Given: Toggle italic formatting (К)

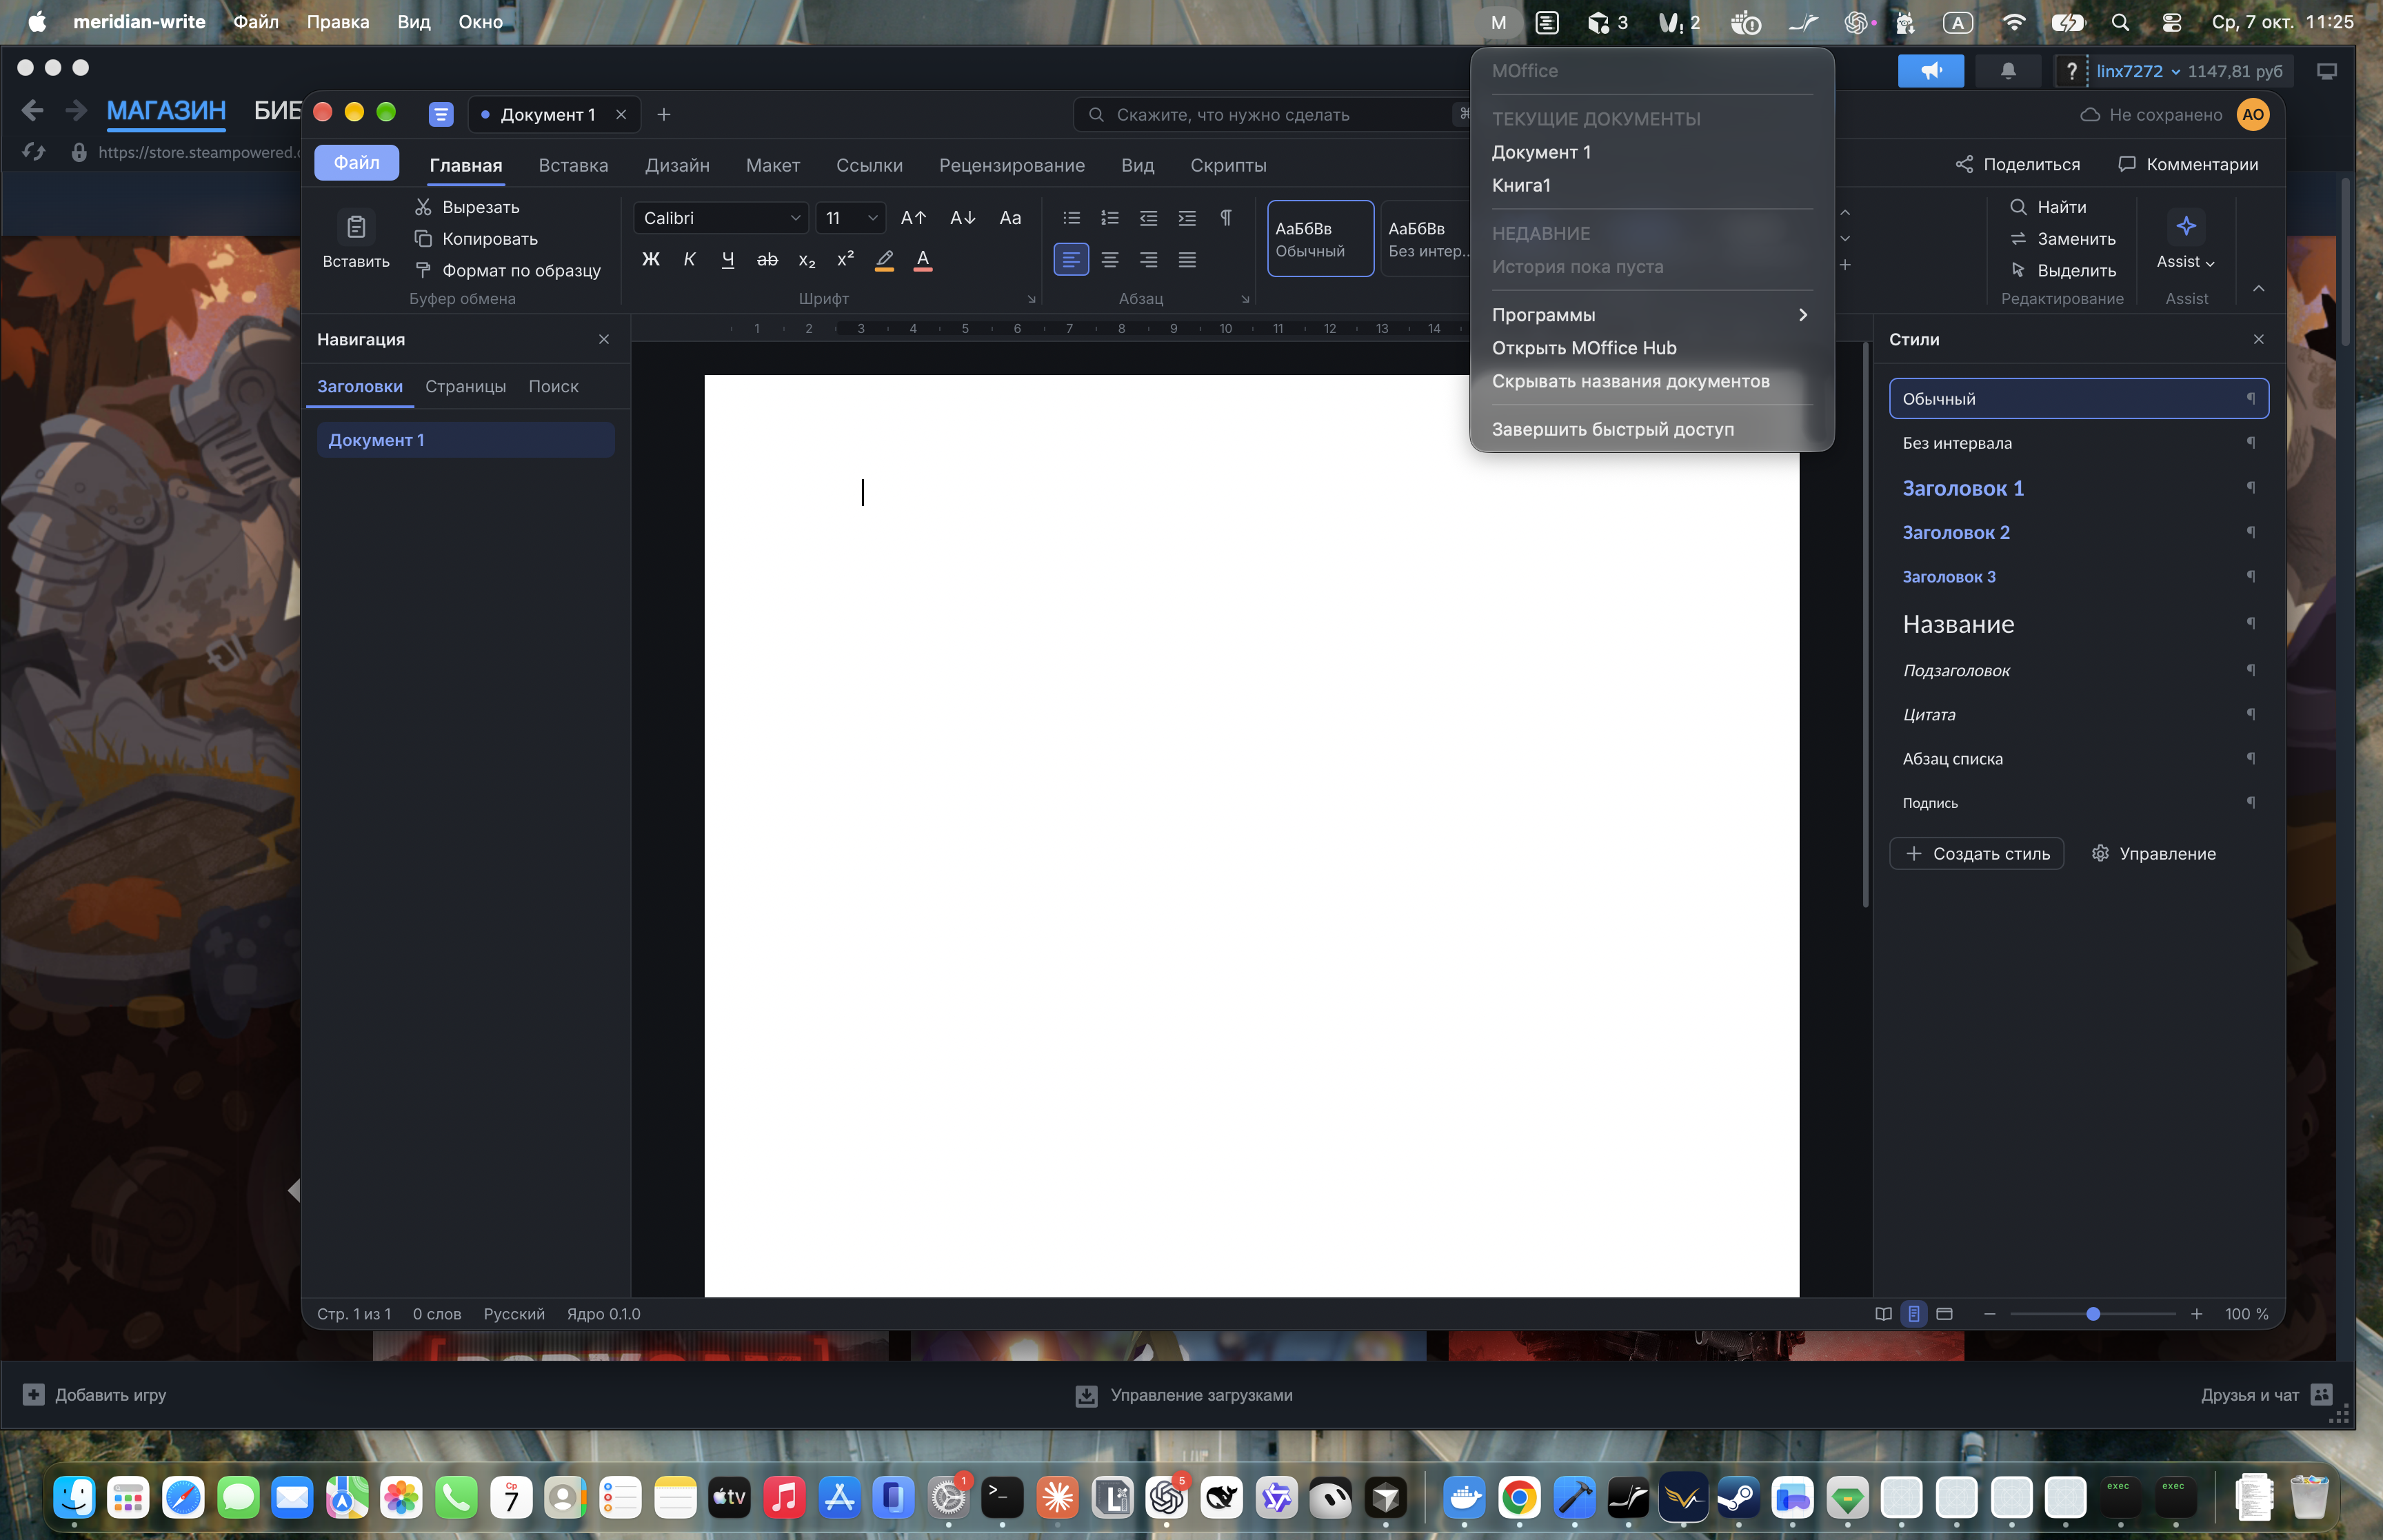Looking at the screenshot, I should point(689,260).
